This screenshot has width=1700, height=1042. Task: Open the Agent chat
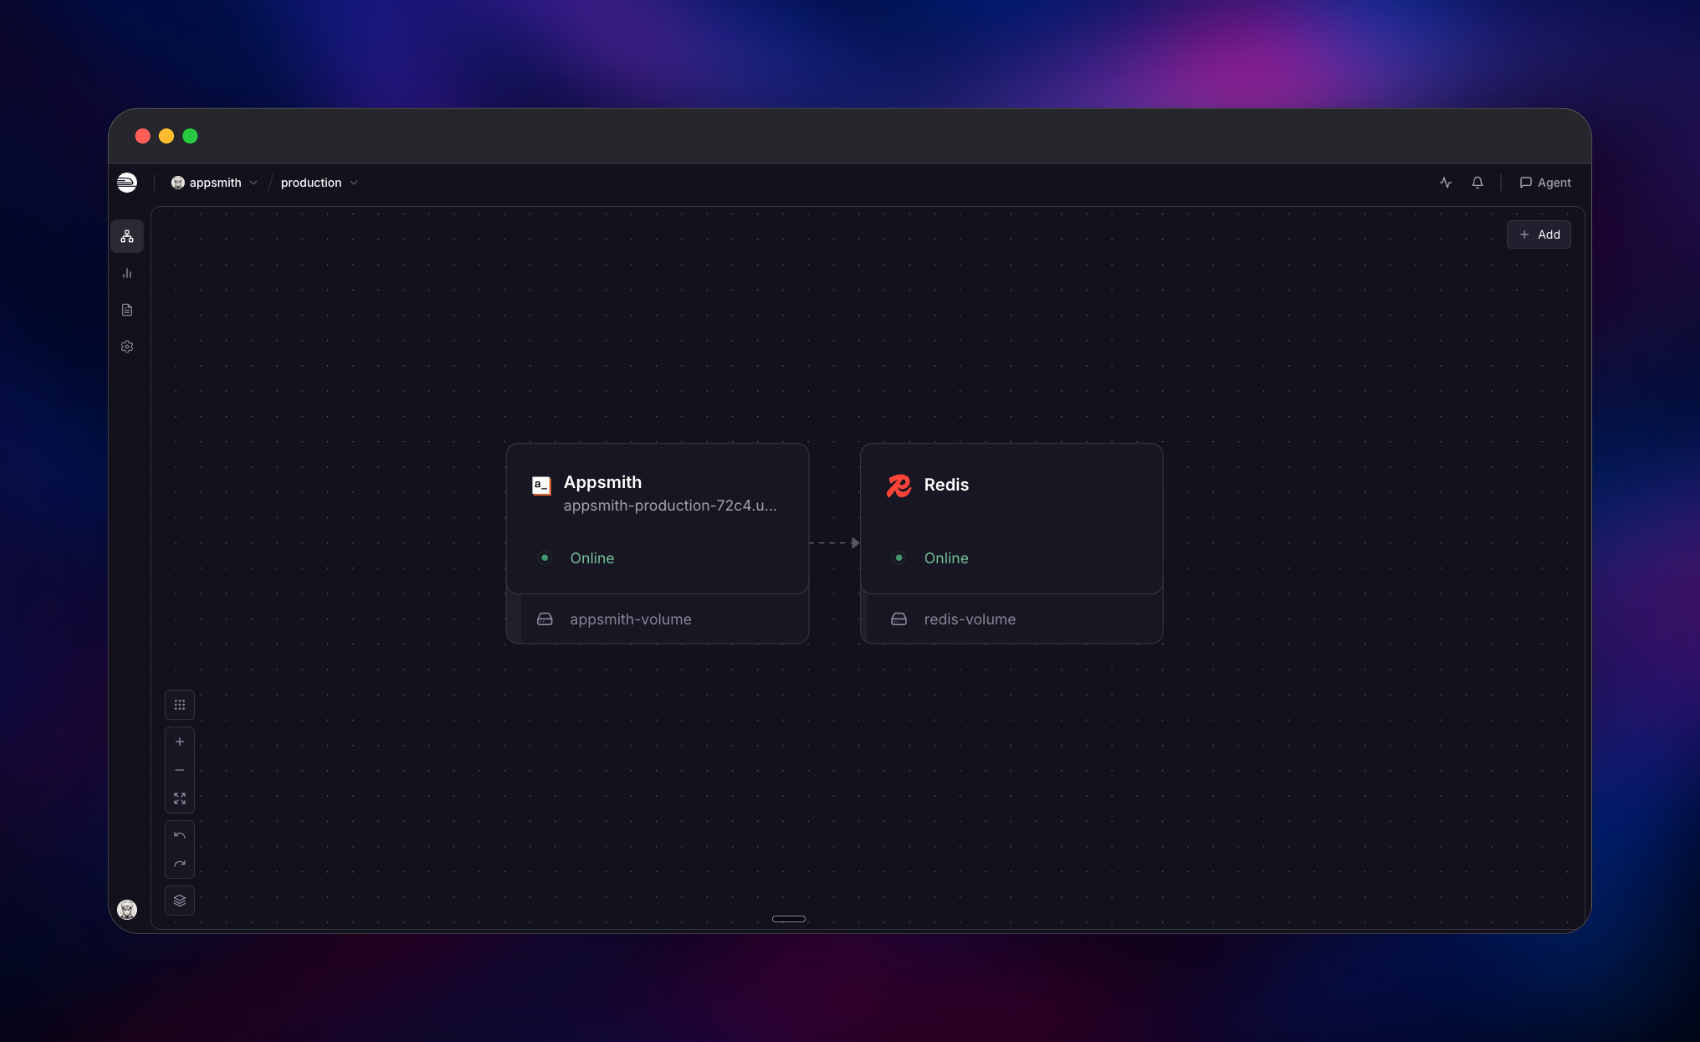1545,183
